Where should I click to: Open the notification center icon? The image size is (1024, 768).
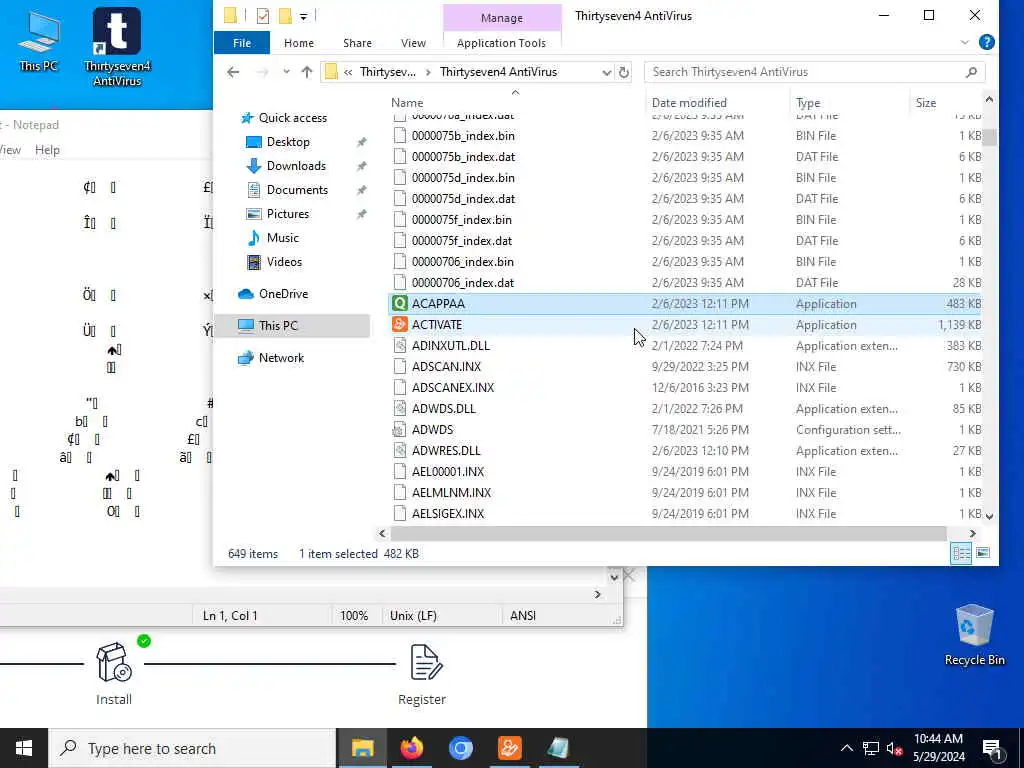993,748
